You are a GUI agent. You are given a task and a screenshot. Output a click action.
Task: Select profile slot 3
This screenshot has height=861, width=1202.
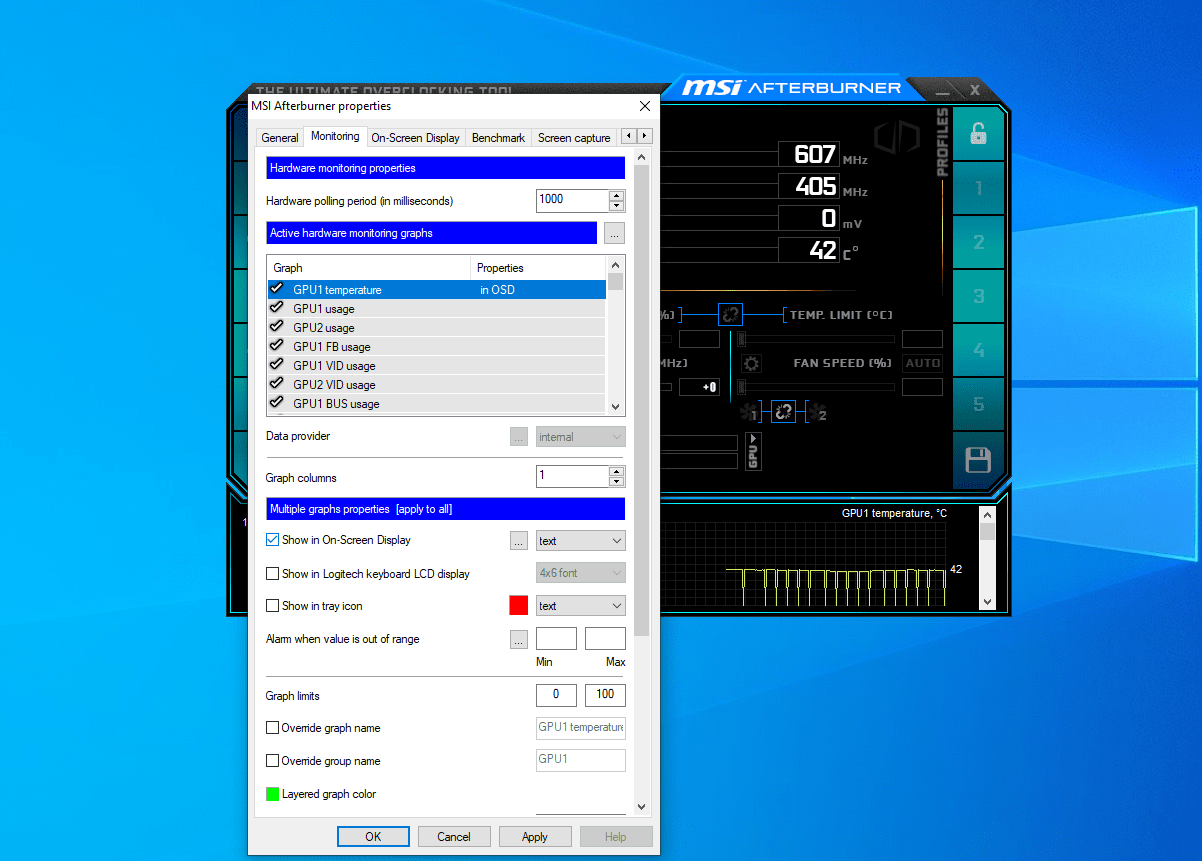tap(978, 297)
